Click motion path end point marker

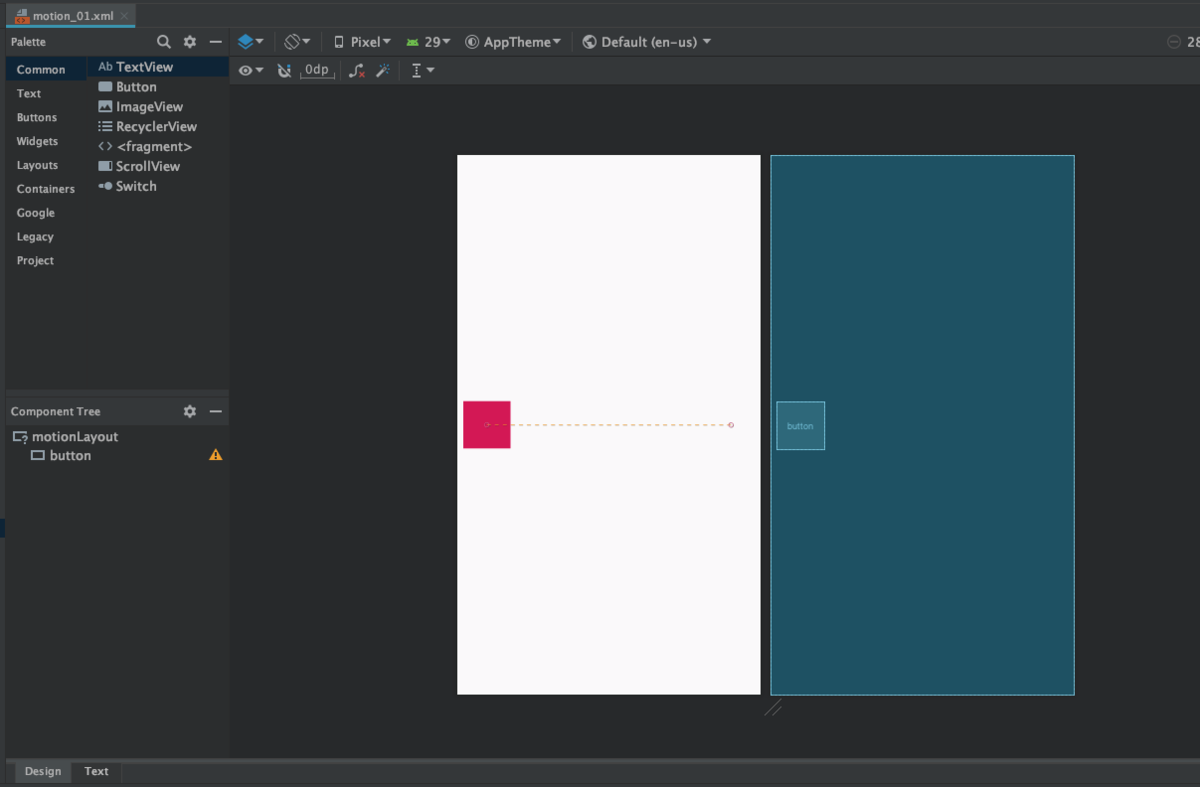pyautogui.click(x=731, y=425)
